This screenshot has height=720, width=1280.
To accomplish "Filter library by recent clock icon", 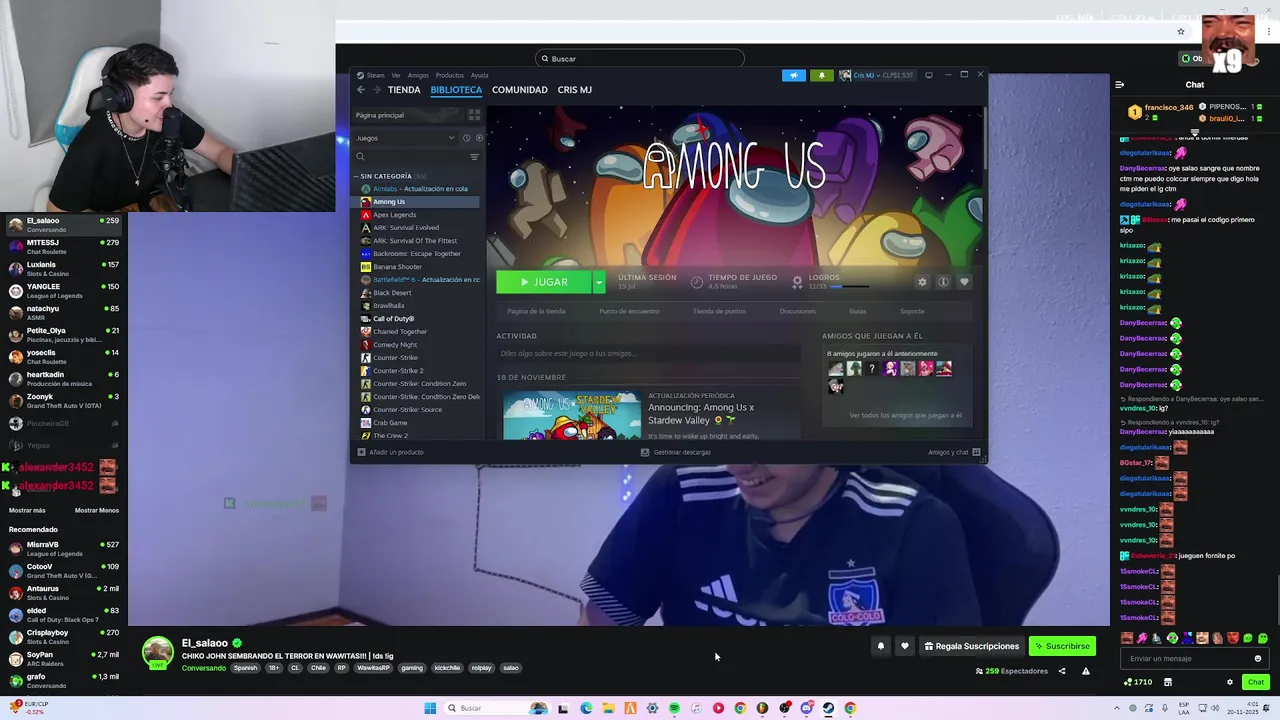I will click(466, 138).
